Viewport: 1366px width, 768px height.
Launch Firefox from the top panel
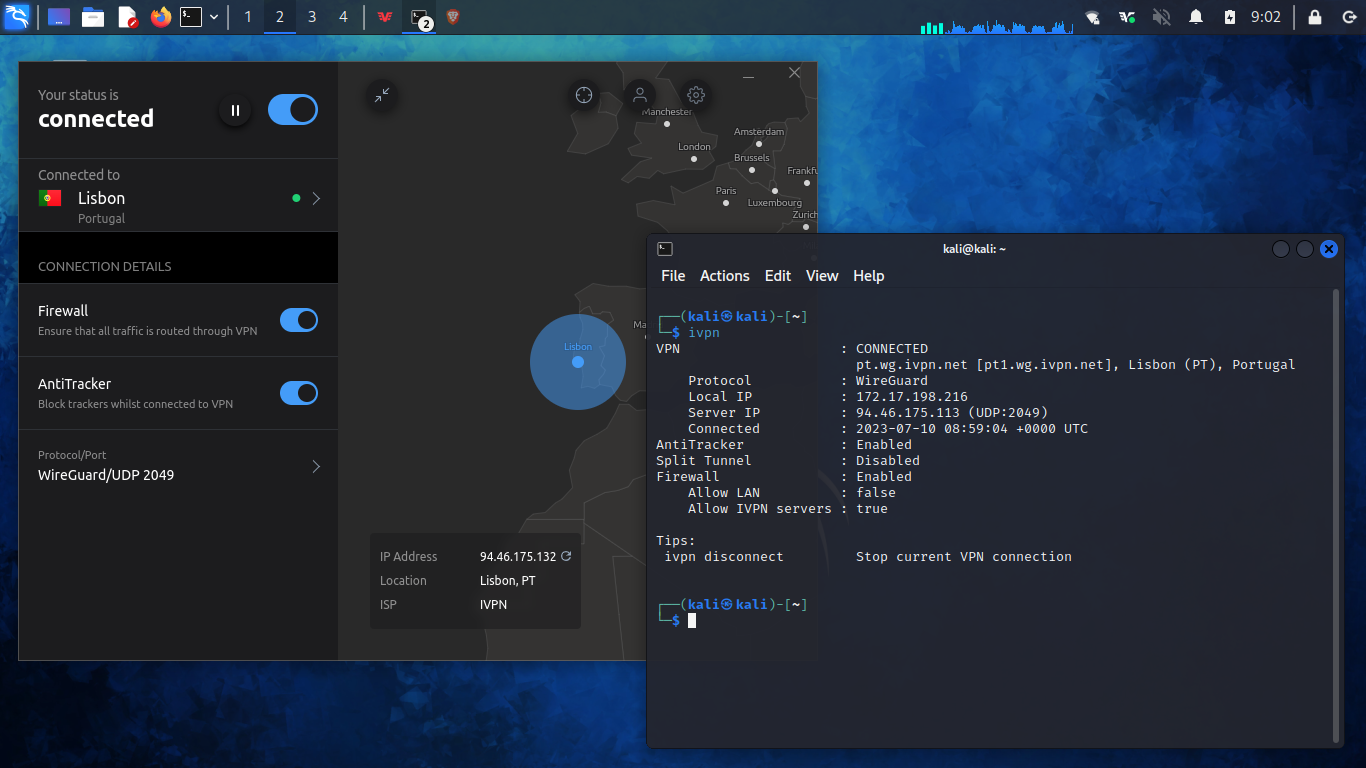pyautogui.click(x=160, y=17)
